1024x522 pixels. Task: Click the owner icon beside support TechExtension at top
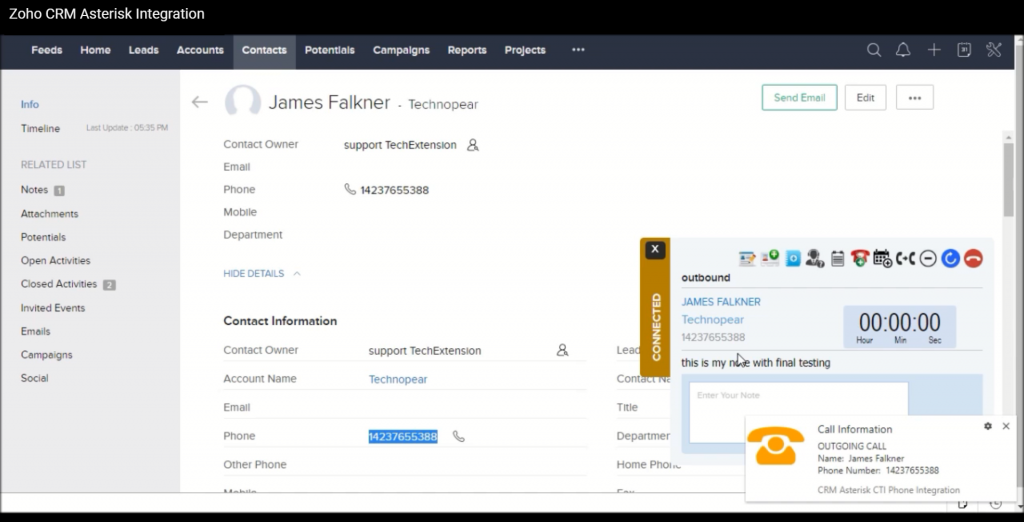(x=473, y=145)
